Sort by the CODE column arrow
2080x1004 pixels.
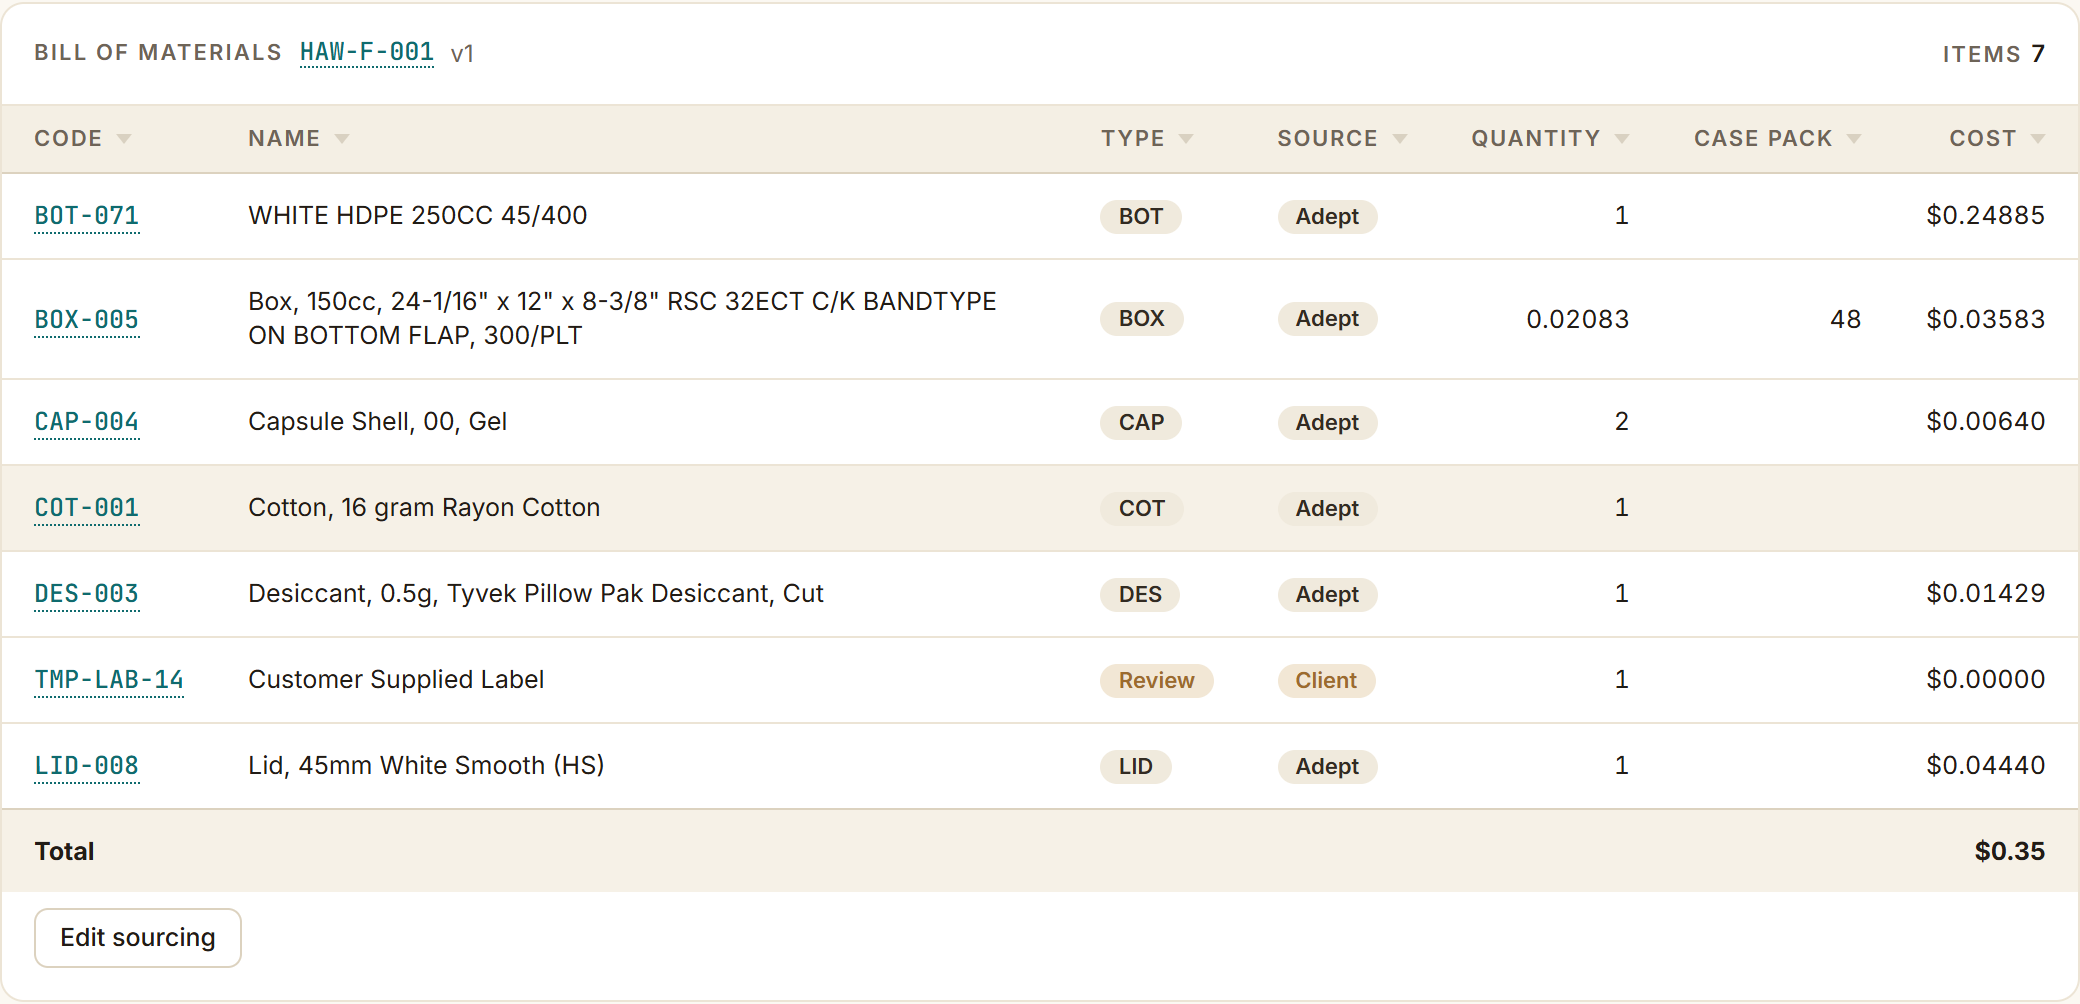124,139
